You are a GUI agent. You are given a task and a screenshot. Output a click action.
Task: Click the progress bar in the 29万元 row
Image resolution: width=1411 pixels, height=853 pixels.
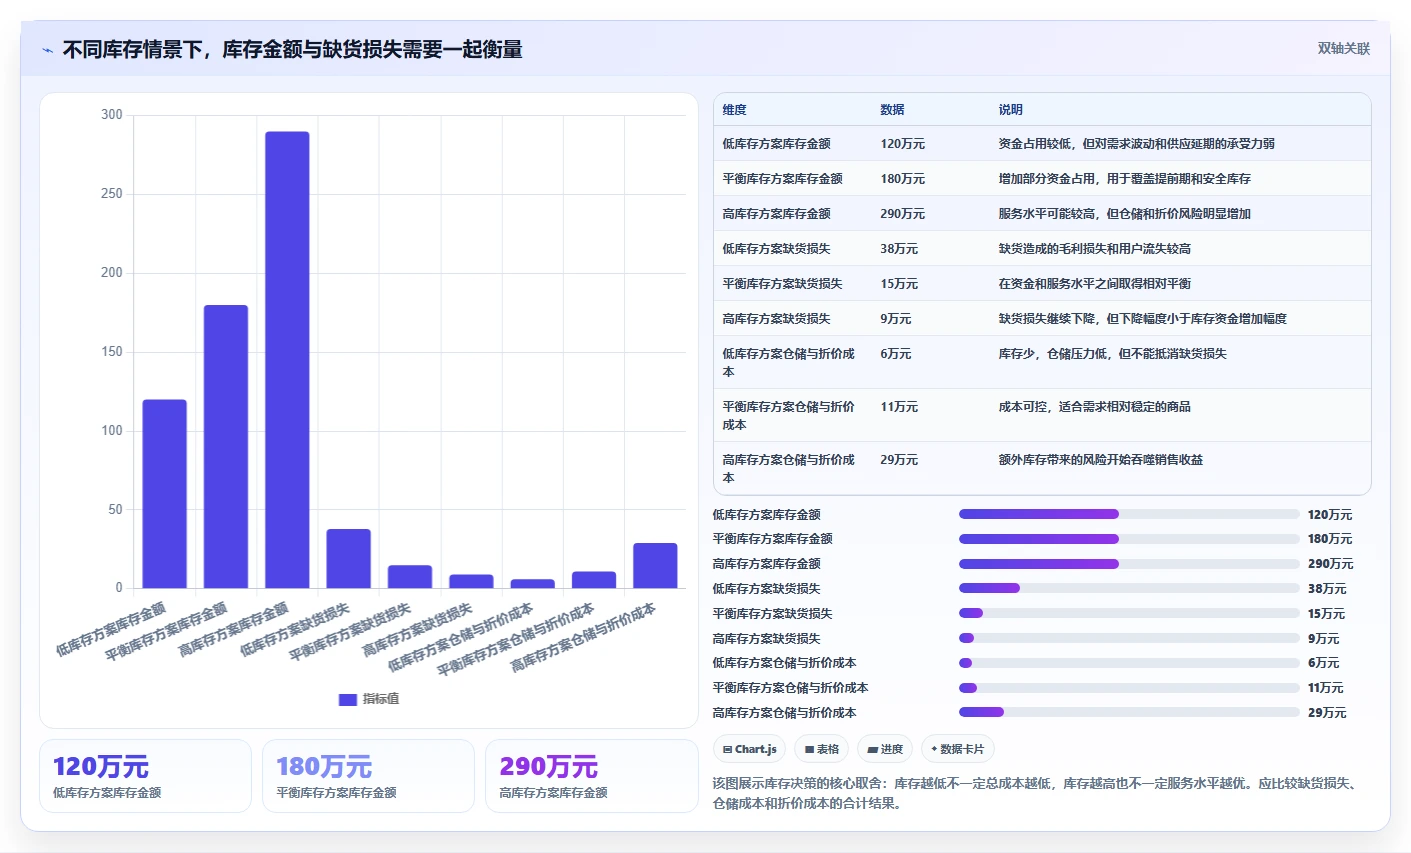[1129, 713]
